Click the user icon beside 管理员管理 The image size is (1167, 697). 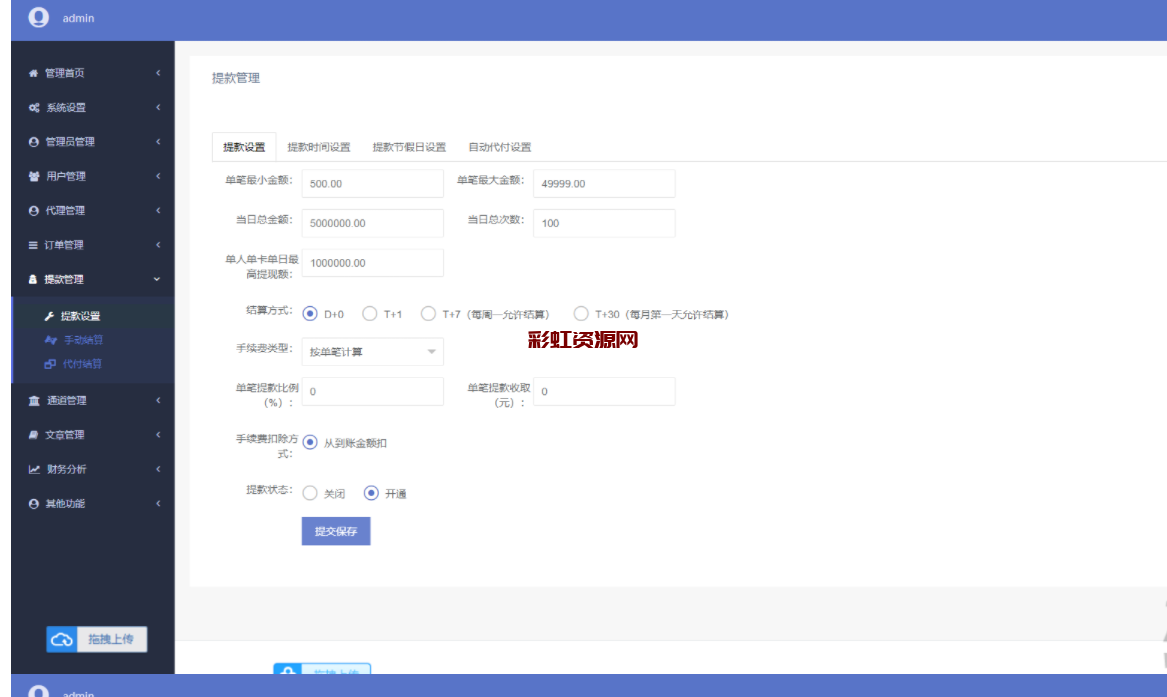point(33,141)
